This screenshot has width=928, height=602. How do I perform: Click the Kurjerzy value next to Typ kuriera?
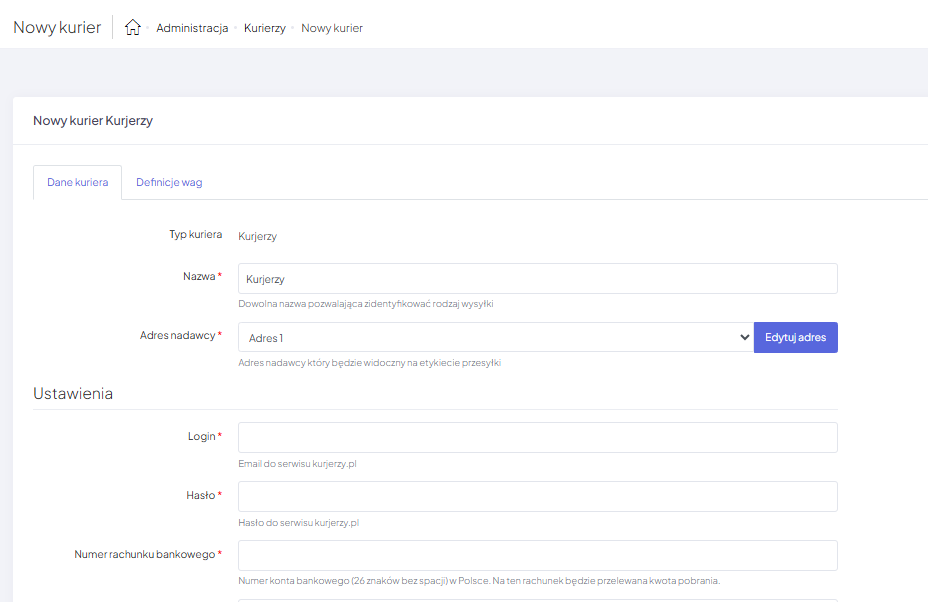click(257, 236)
